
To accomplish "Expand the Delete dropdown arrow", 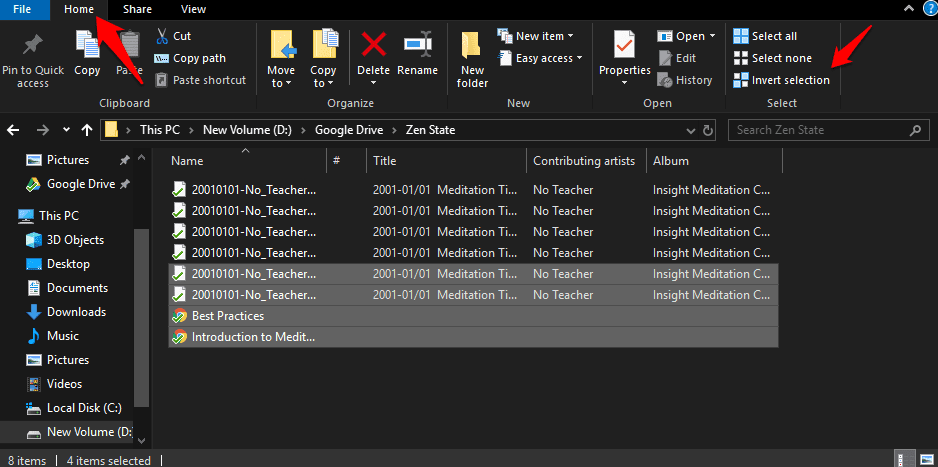I will click(x=373, y=83).
